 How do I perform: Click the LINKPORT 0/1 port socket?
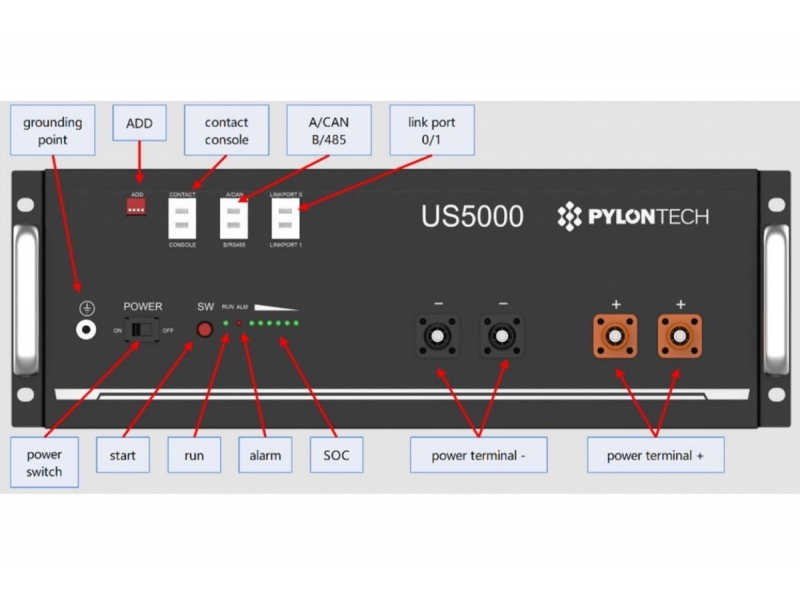click(286, 217)
